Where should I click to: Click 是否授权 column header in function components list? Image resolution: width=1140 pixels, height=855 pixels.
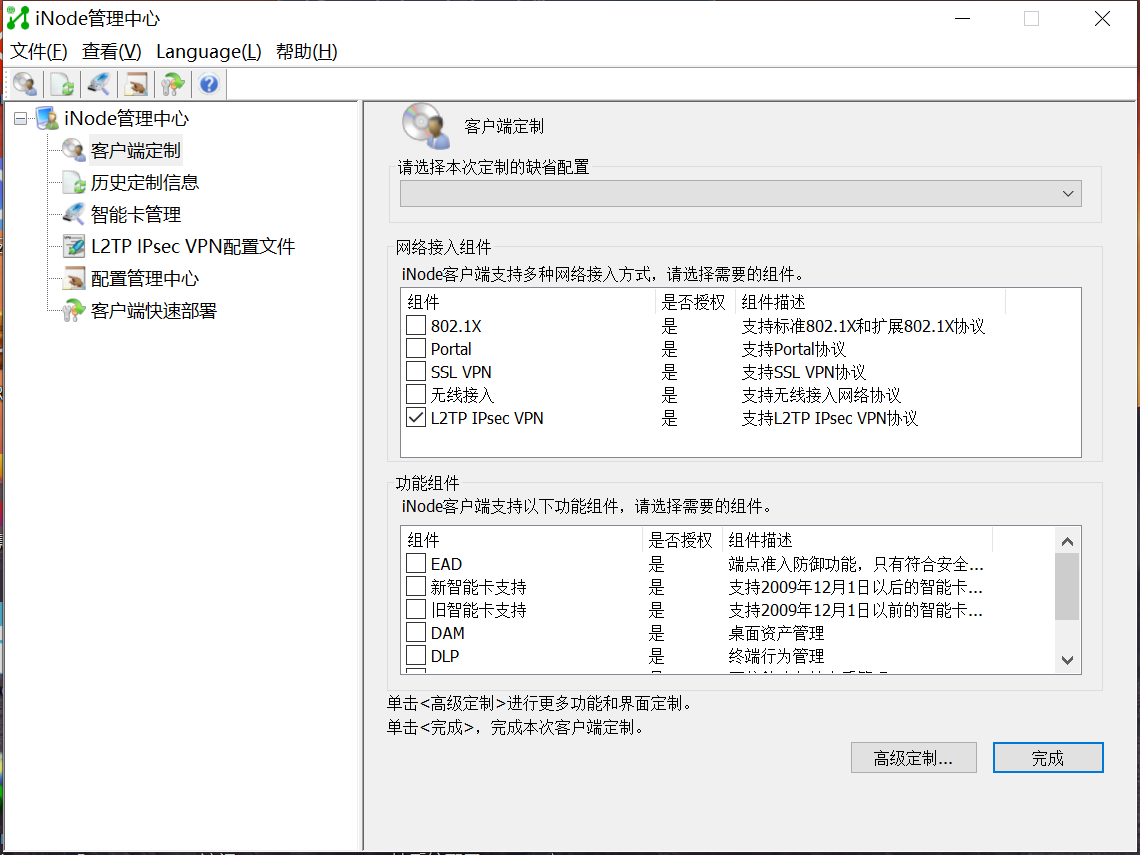tap(681, 540)
